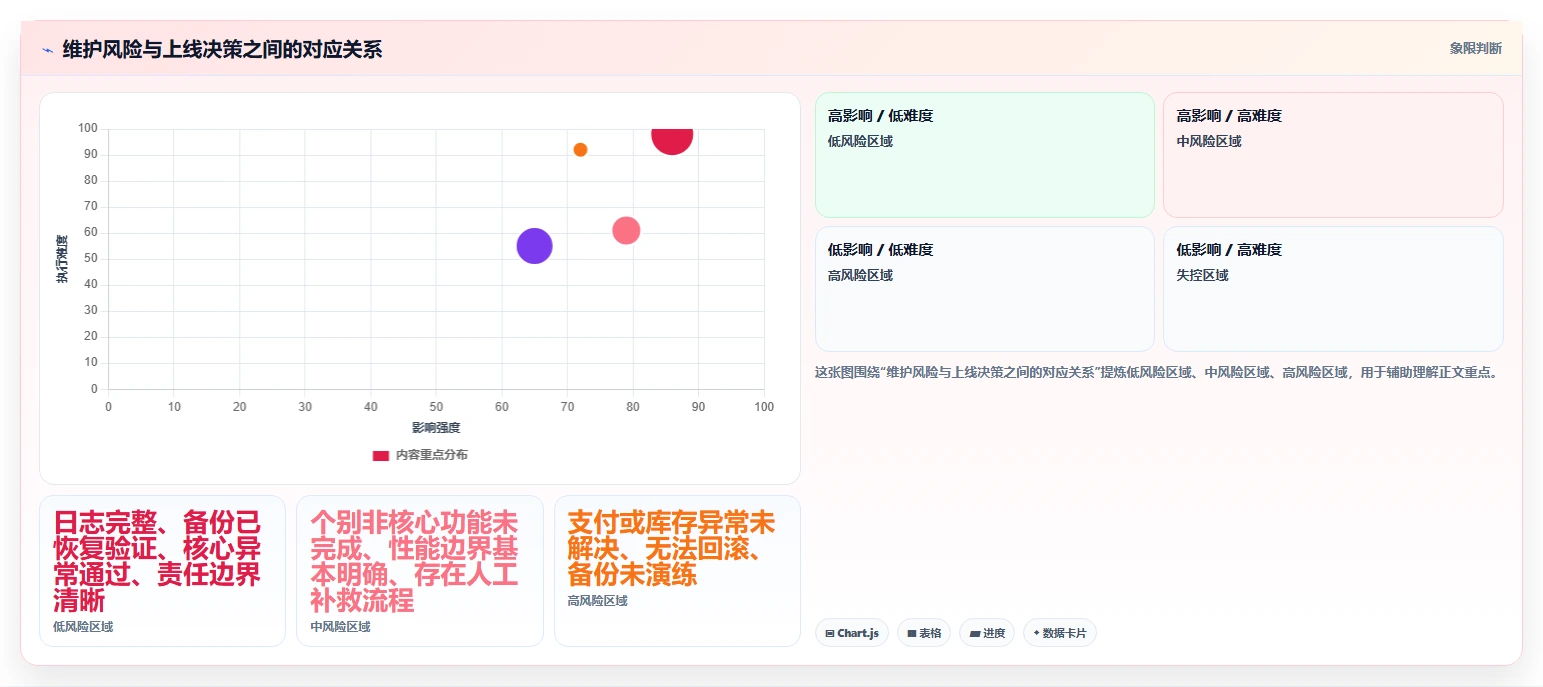1543x687 pixels.
Task: Click the 高风险区域 label under orange card text
Action: pos(597,601)
